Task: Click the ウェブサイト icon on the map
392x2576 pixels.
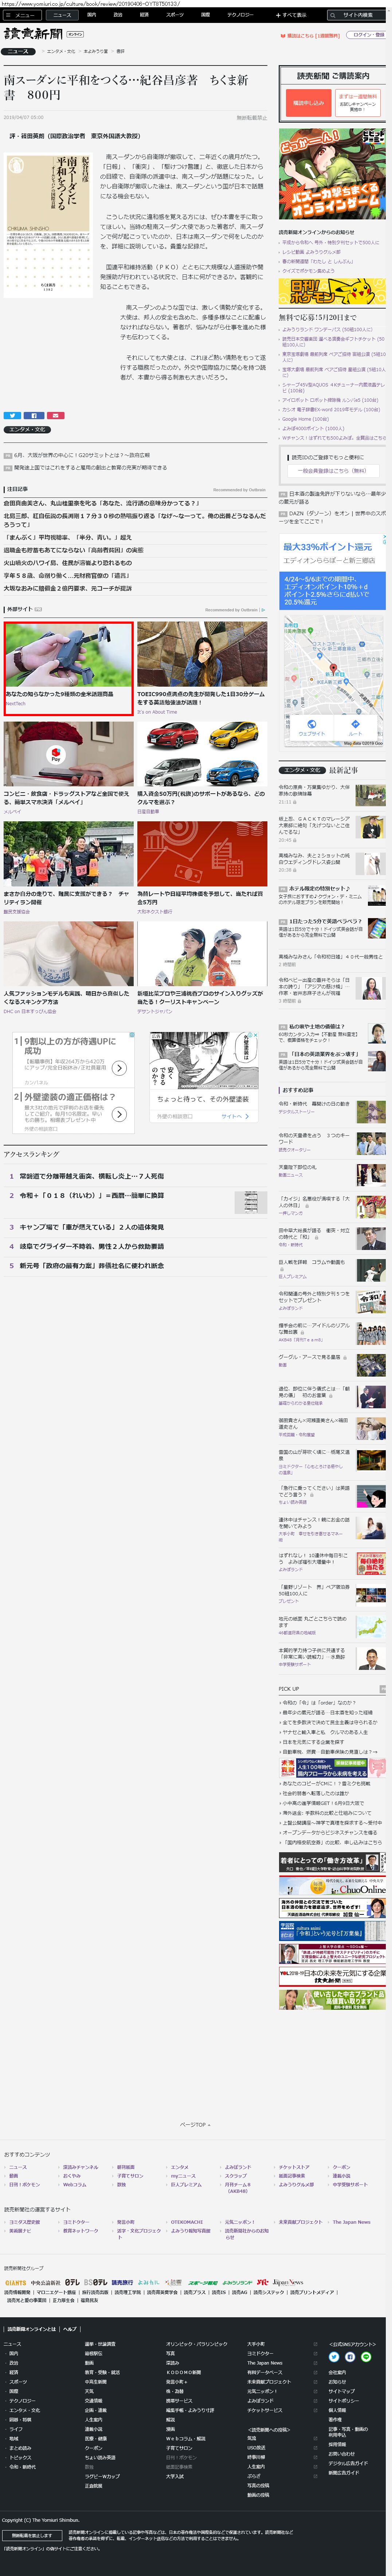Action: [311, 728]
